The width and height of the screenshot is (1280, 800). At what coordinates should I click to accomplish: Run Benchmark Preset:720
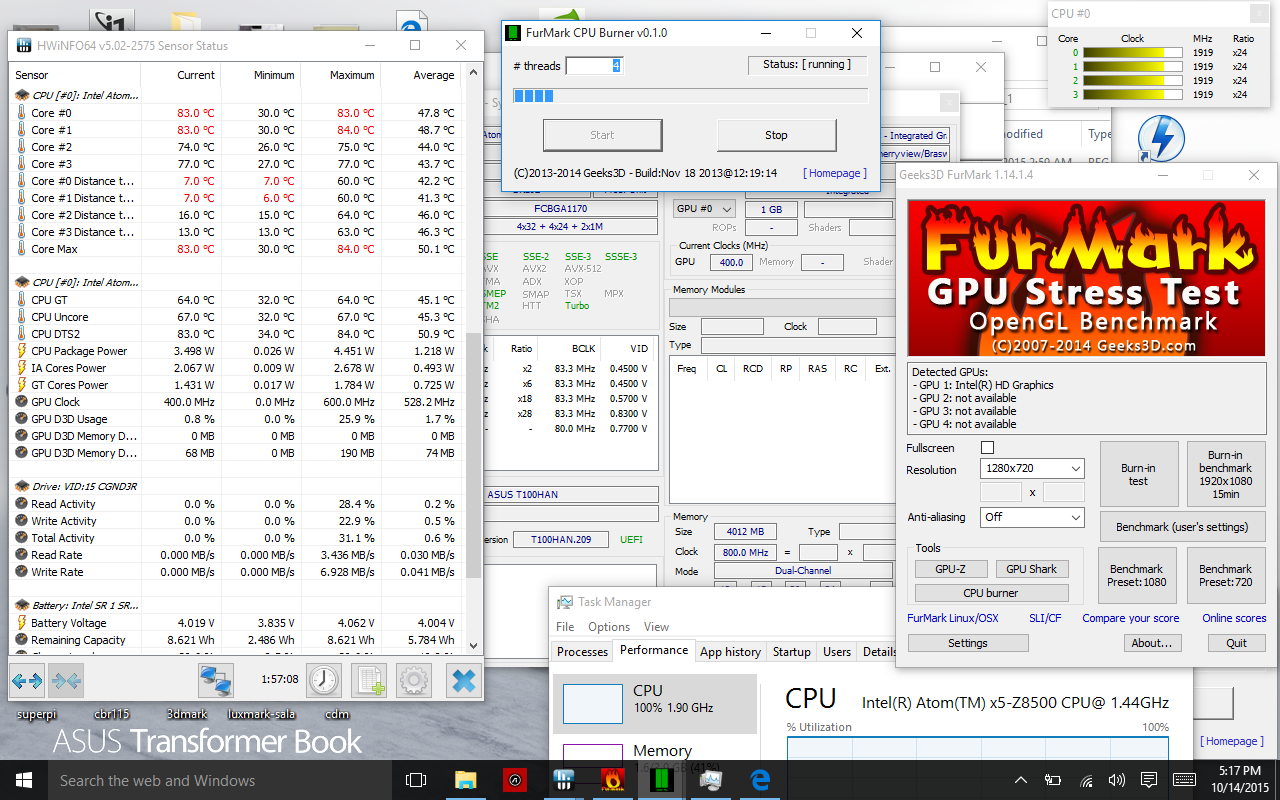[x=1225, y=575]
